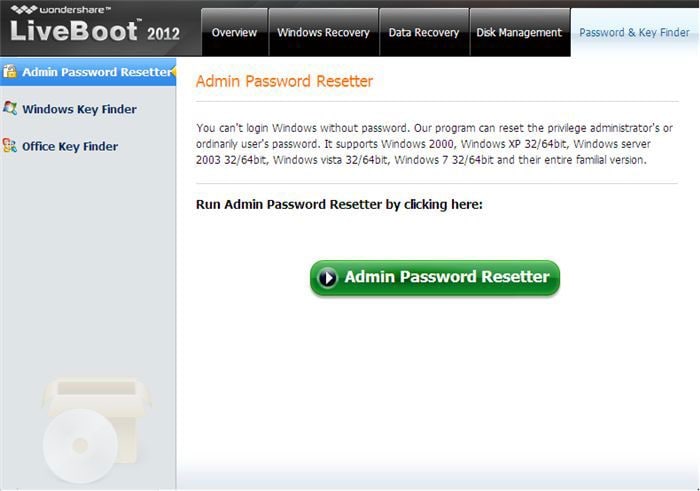Click the Windows flag icon in the sidebar
700x491 pixels.
(10, 109)
